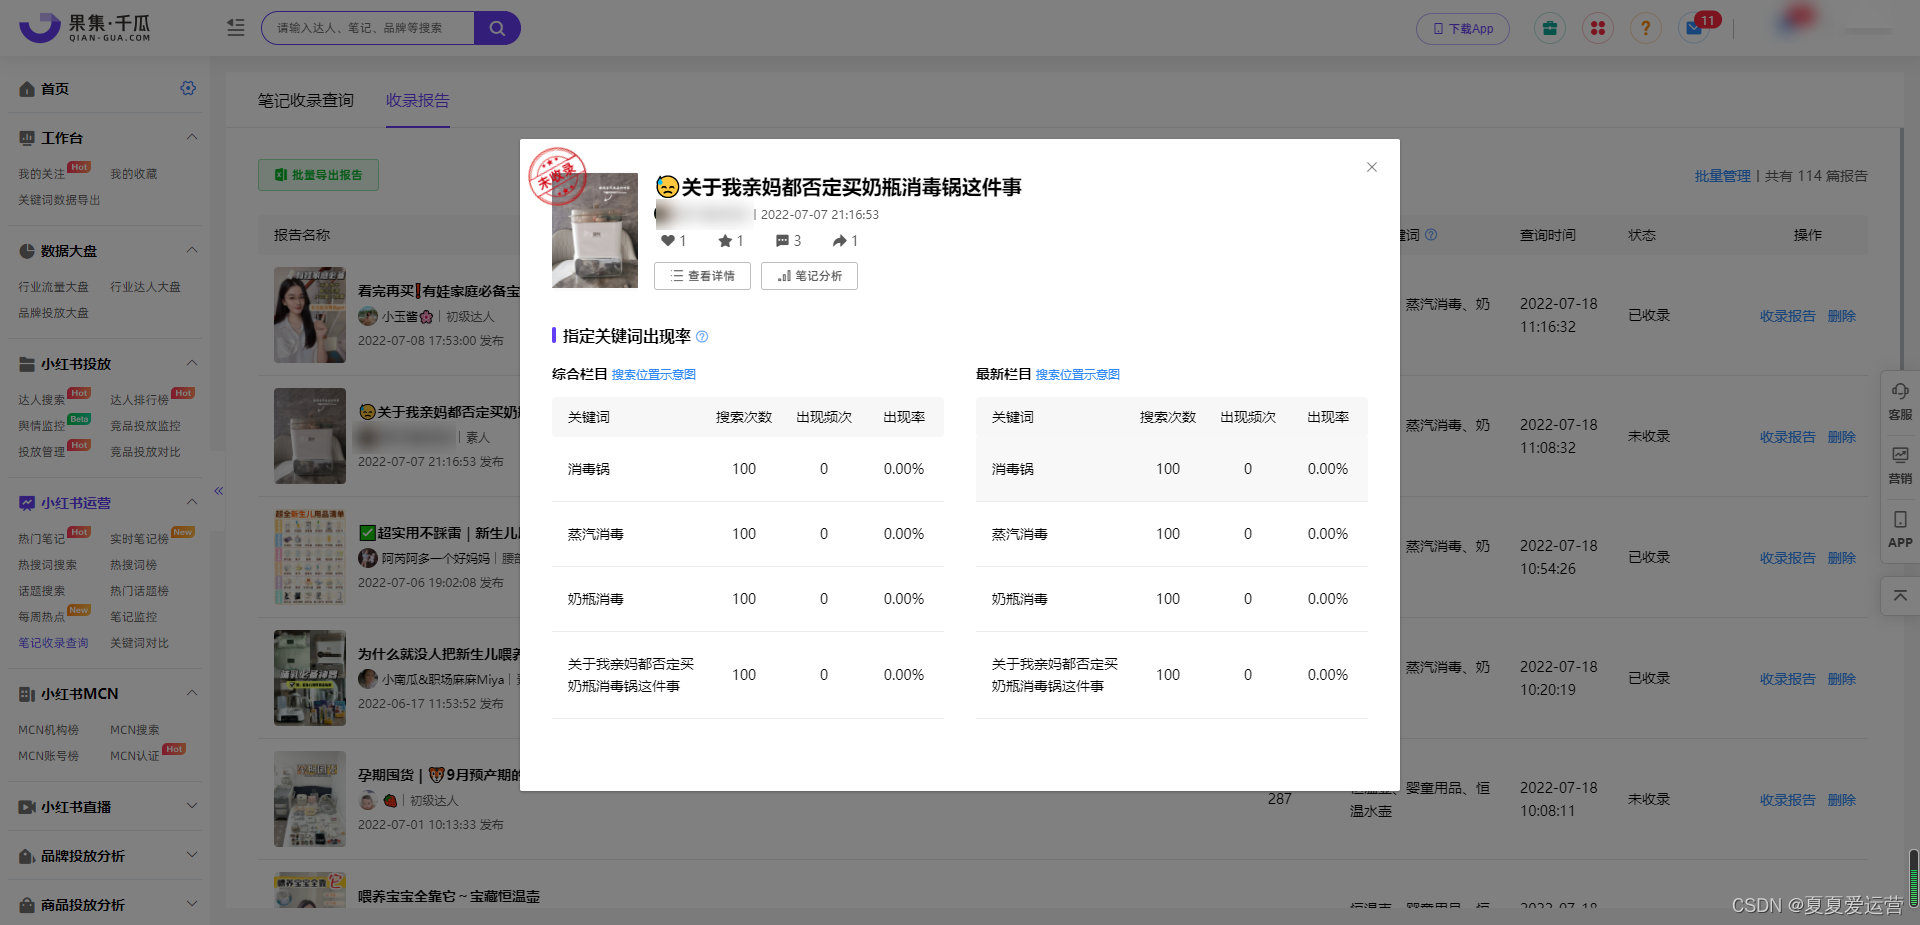The height and width of the screenshot is (925, 1920).
Task: Click the note cover thumbnail in dialog
Action: tap(595, 230)
